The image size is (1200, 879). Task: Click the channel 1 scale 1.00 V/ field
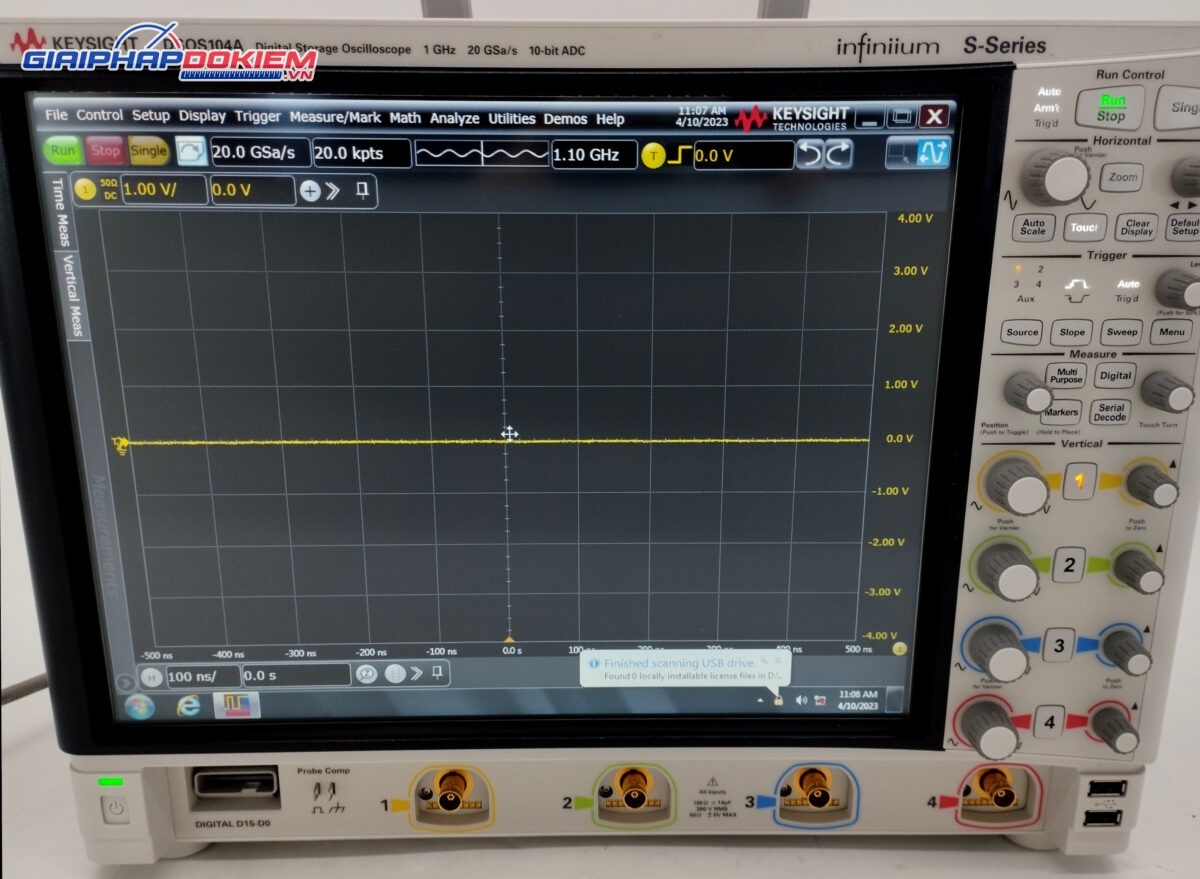click(x=164, y=189)
